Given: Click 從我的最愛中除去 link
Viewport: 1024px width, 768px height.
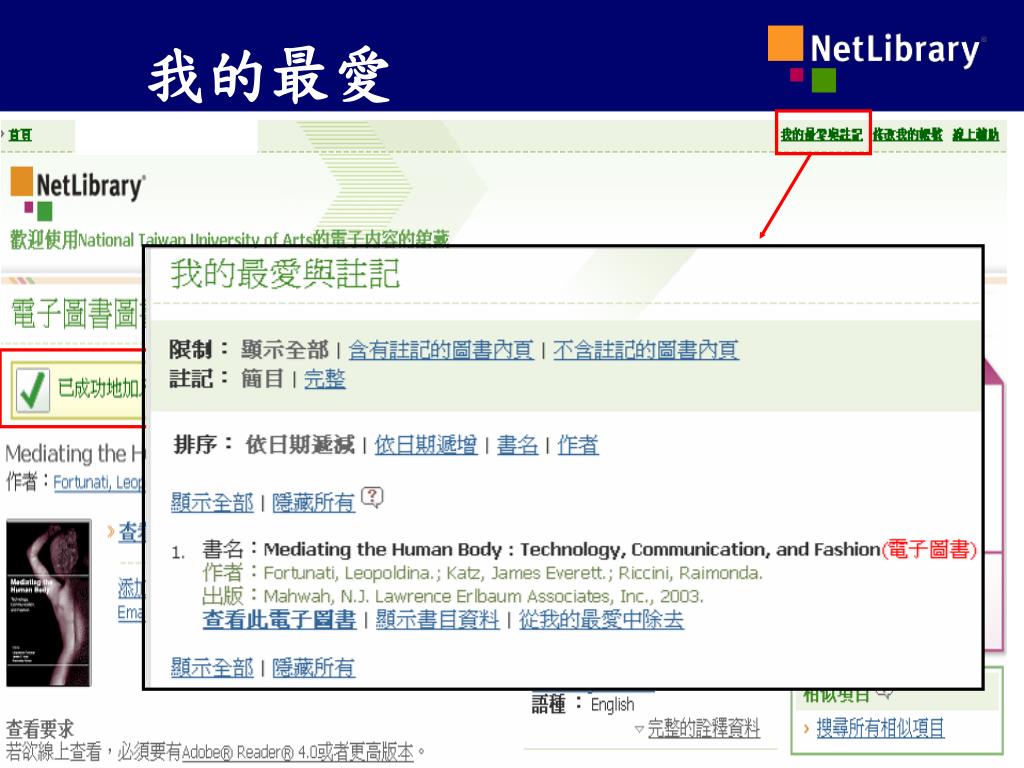Looking at the screenshot, I should pyautogui.click(x=601, y=619).
